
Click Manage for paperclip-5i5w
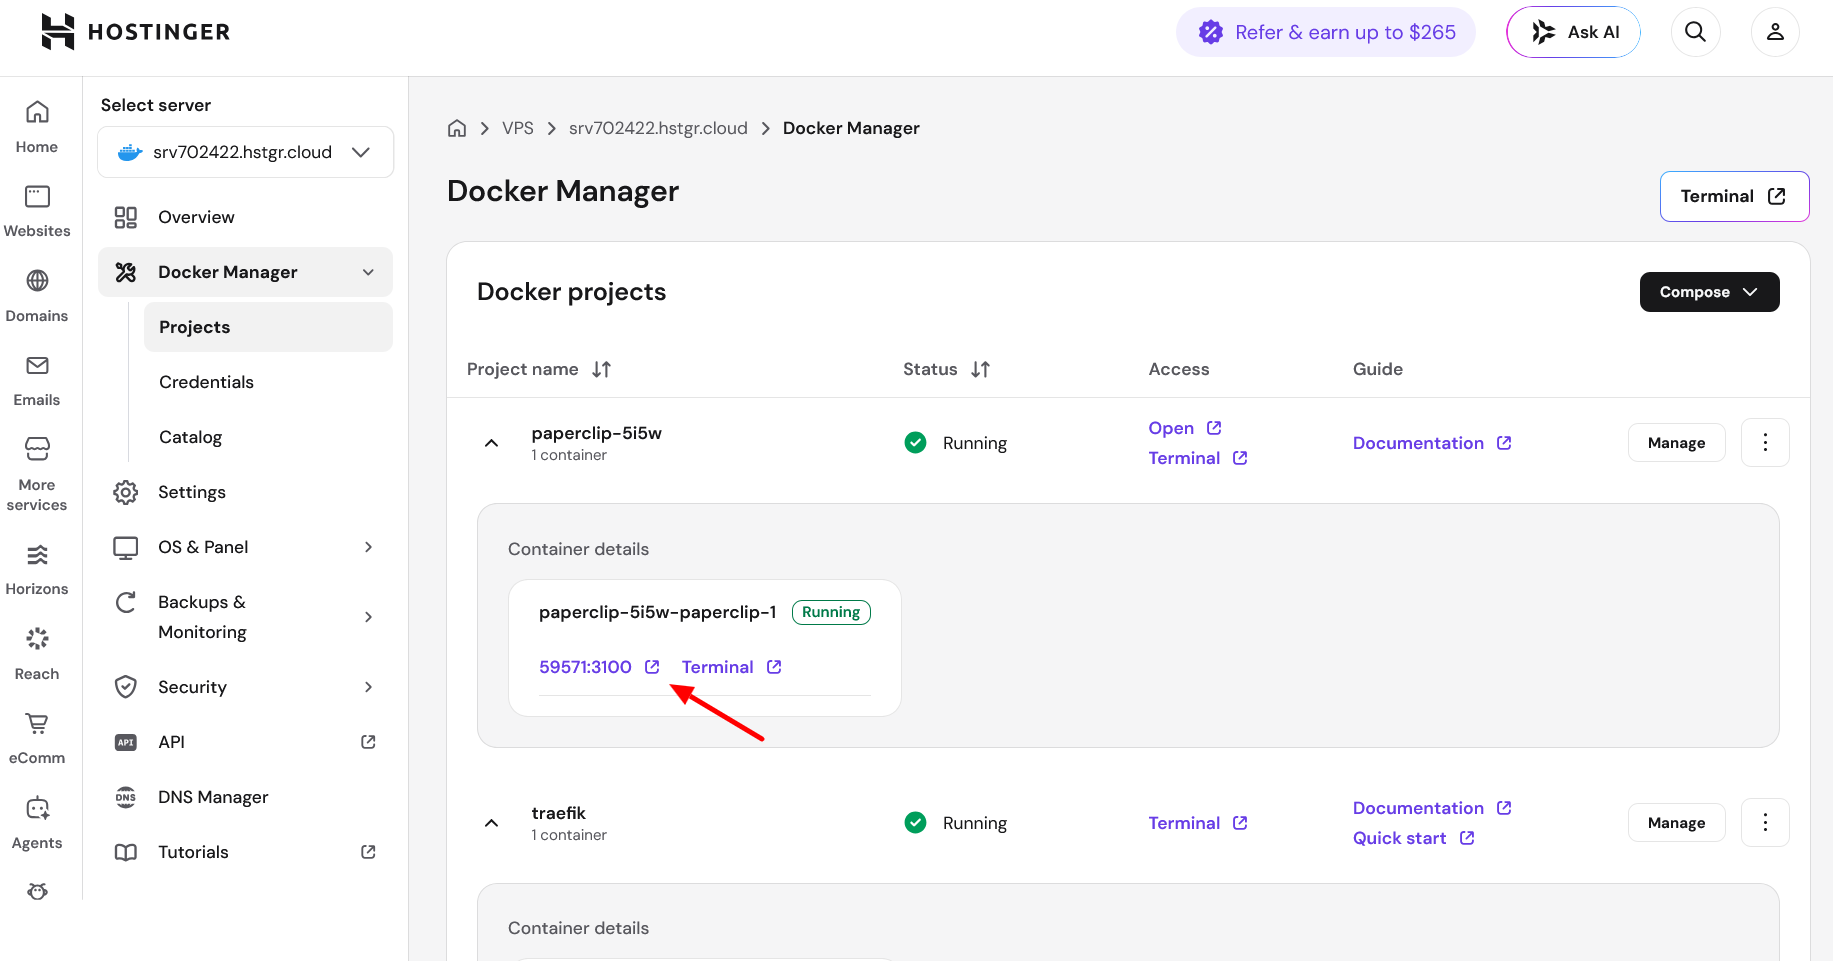pos(1676,443)
